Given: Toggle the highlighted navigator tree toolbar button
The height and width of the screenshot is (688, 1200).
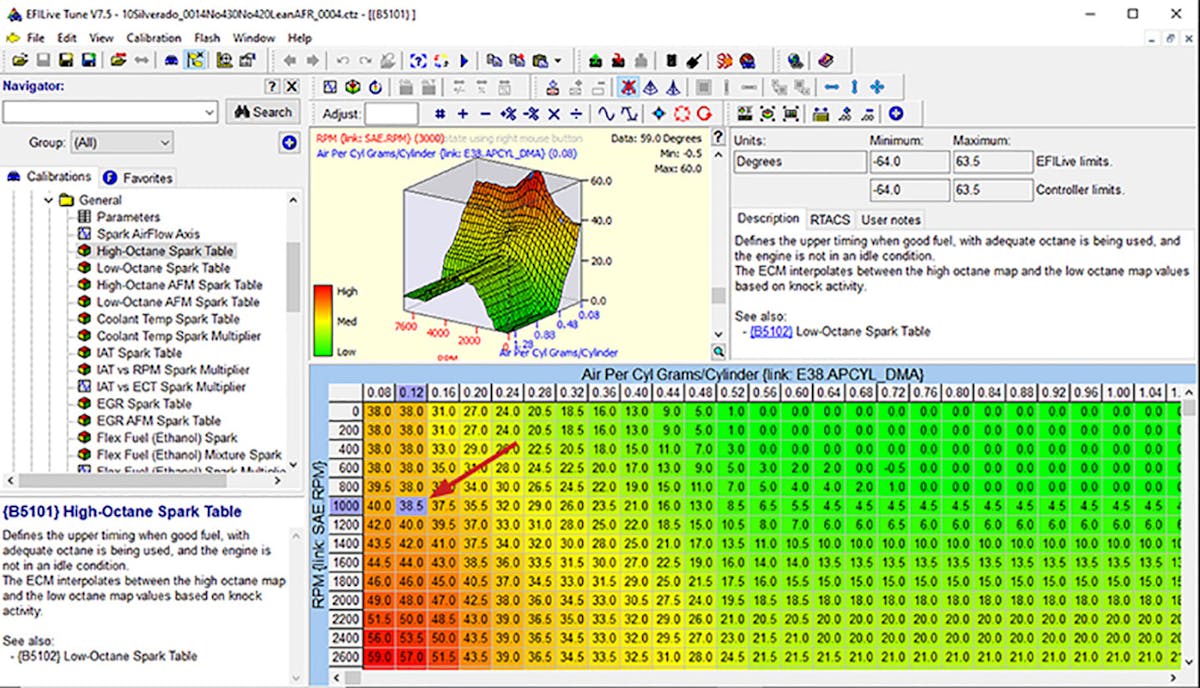Looking at the screenshot, I should coord(195,60).
